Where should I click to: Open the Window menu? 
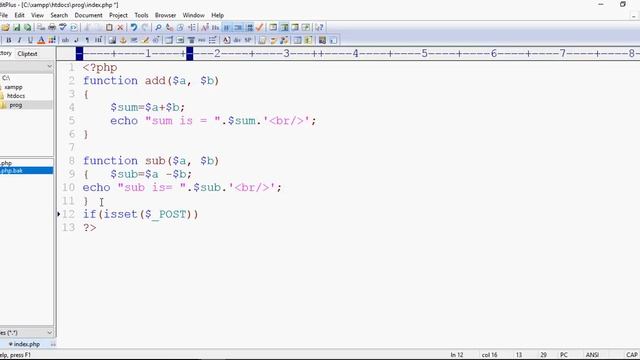tap(193, 15)
